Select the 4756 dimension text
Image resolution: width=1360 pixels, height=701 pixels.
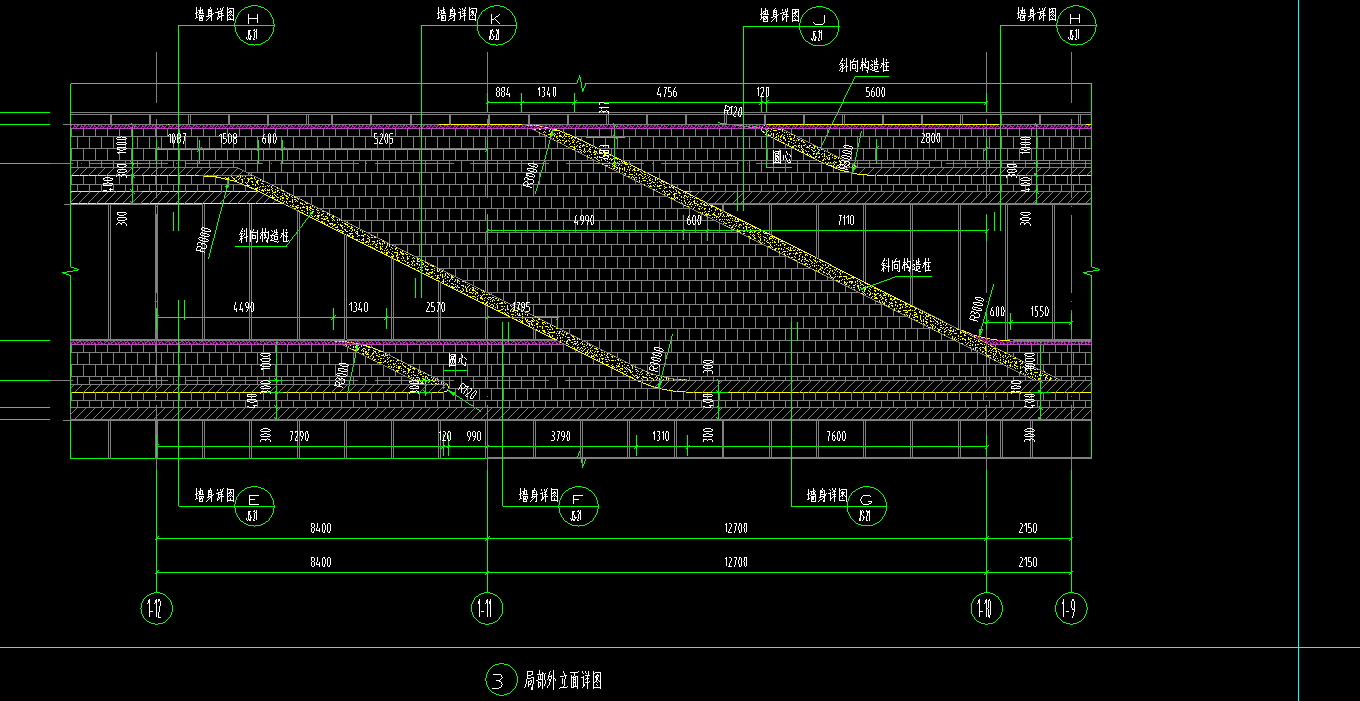click(666, 92)
